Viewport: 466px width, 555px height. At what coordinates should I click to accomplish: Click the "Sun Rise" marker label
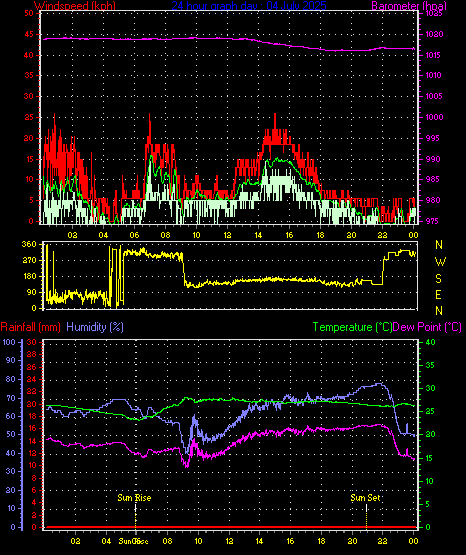coord(134,498)
